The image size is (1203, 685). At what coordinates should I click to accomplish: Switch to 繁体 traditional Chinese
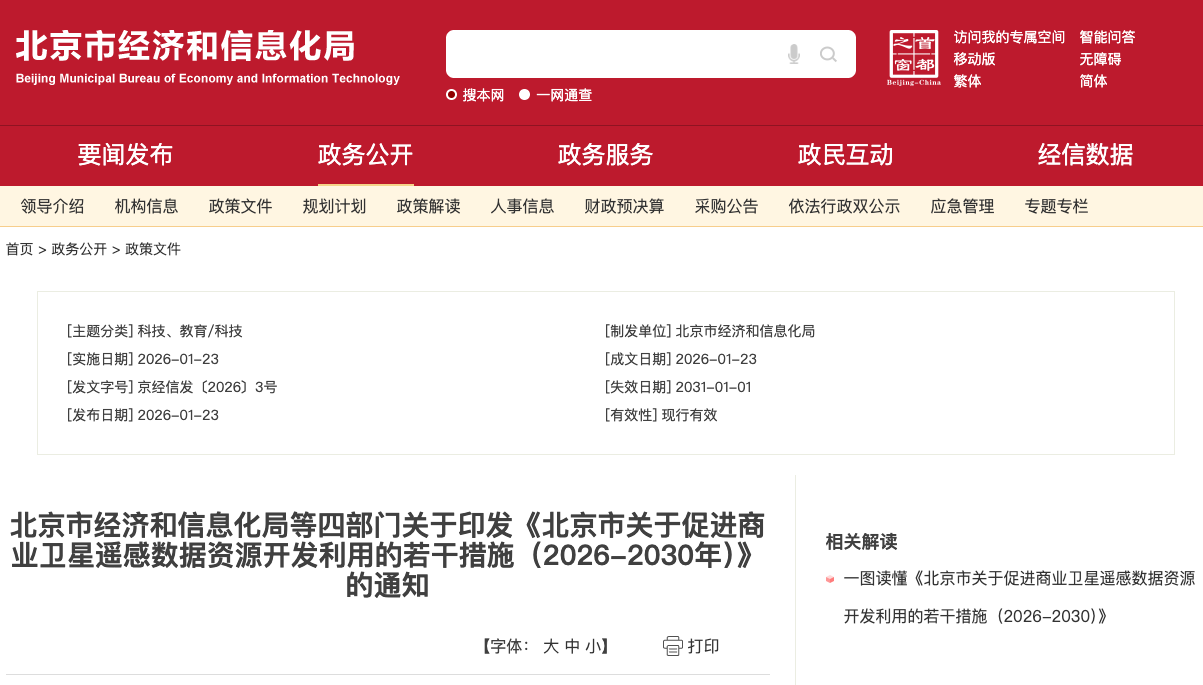[x=967, y=81]
